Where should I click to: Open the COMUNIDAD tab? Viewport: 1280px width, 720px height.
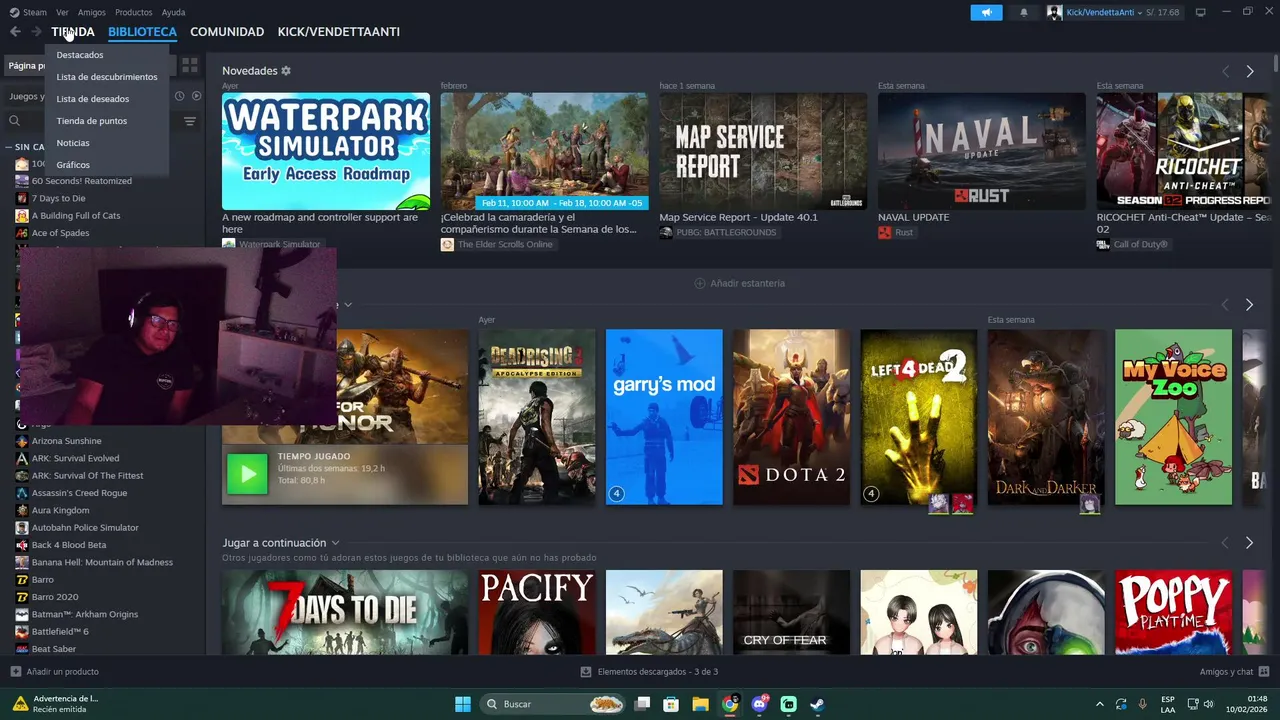click(227, 32)
